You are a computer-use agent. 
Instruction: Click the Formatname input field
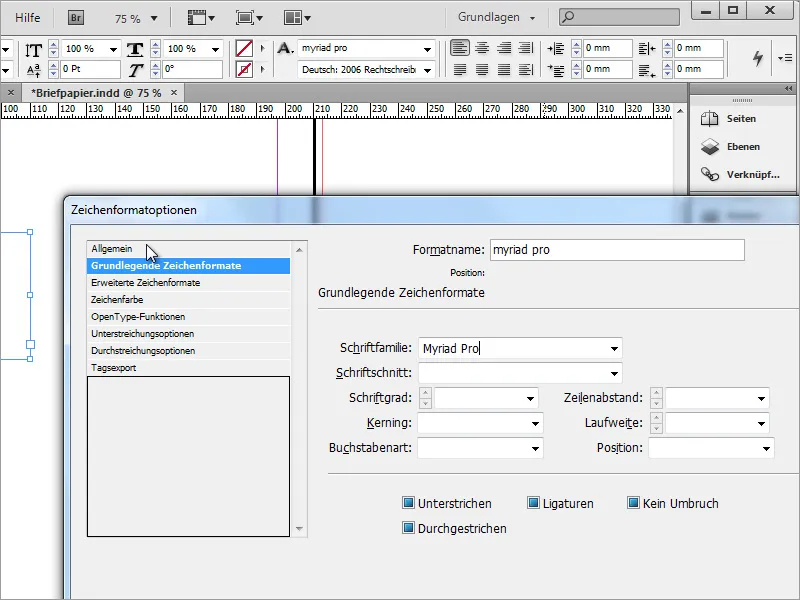tap(617, 250)
